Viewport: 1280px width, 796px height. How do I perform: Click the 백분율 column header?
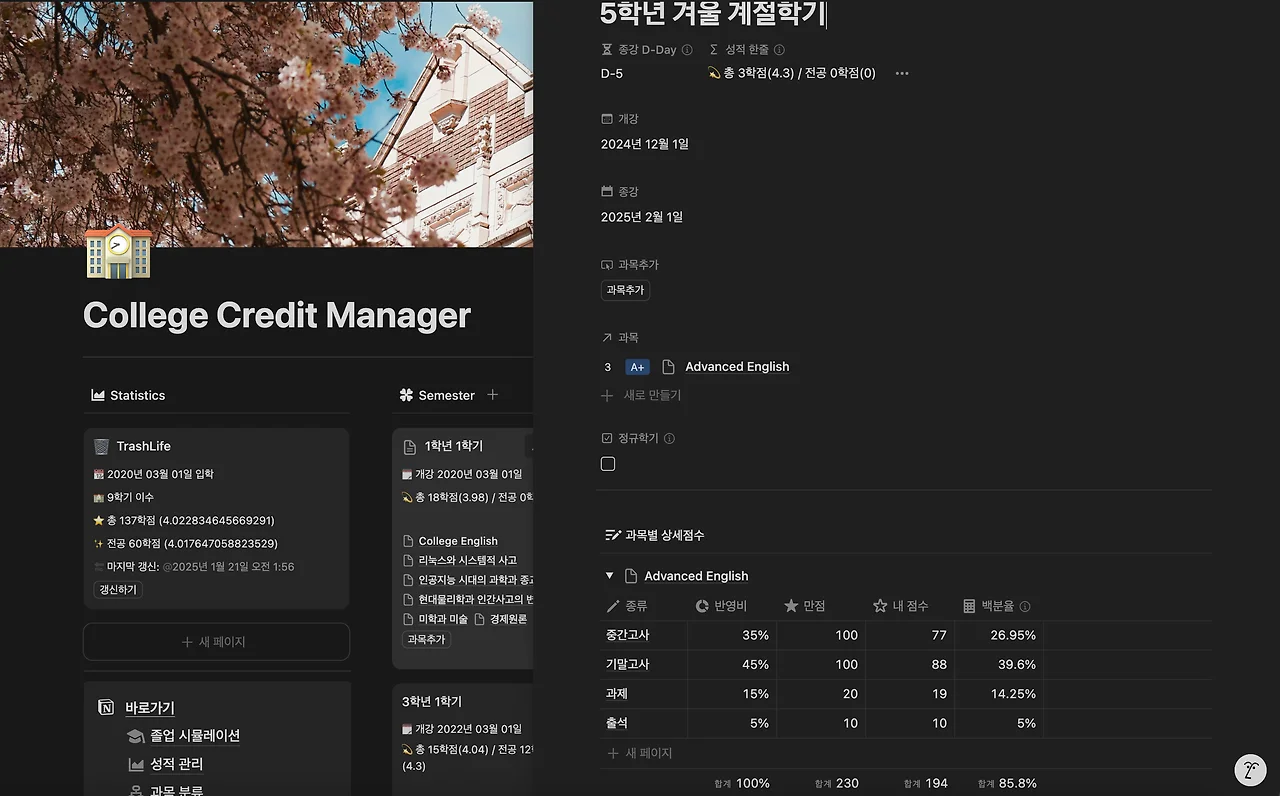pos(999,606)
